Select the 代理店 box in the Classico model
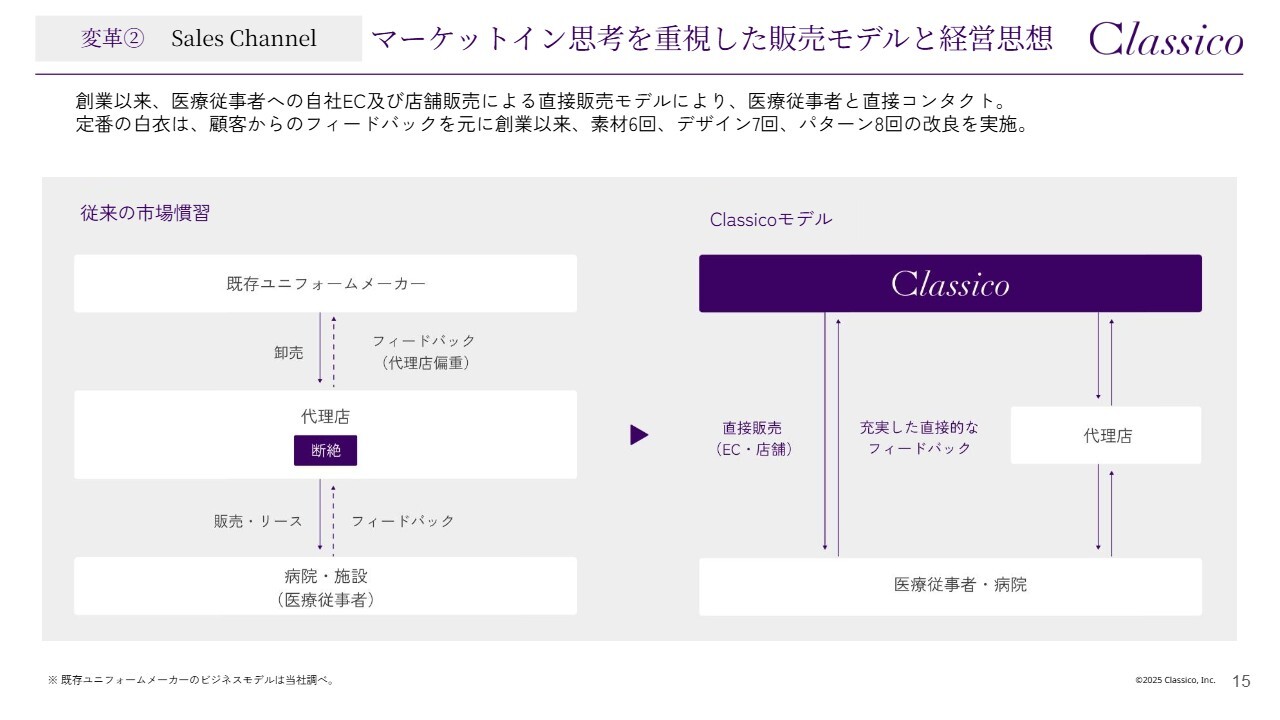This screenshot has width=1280, height=720. pyautogui.click(x=1106, y=436)
